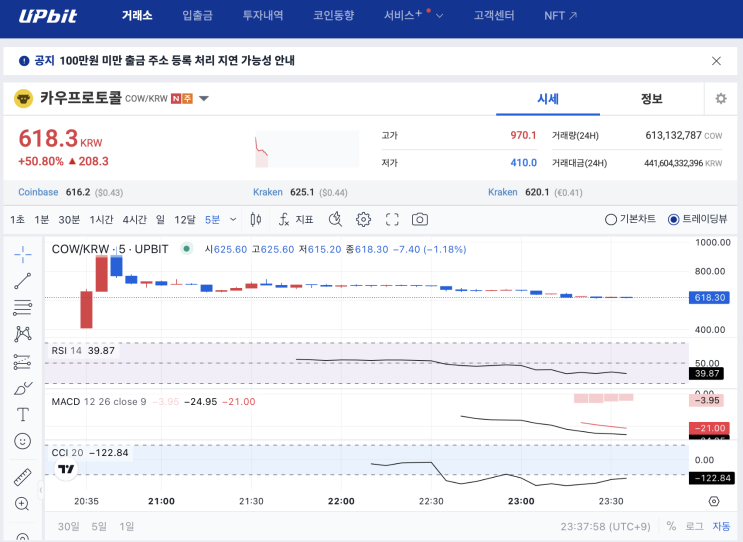Select the position forecasting tool
The image size is (743, 542).
click(x=23, y=361)
